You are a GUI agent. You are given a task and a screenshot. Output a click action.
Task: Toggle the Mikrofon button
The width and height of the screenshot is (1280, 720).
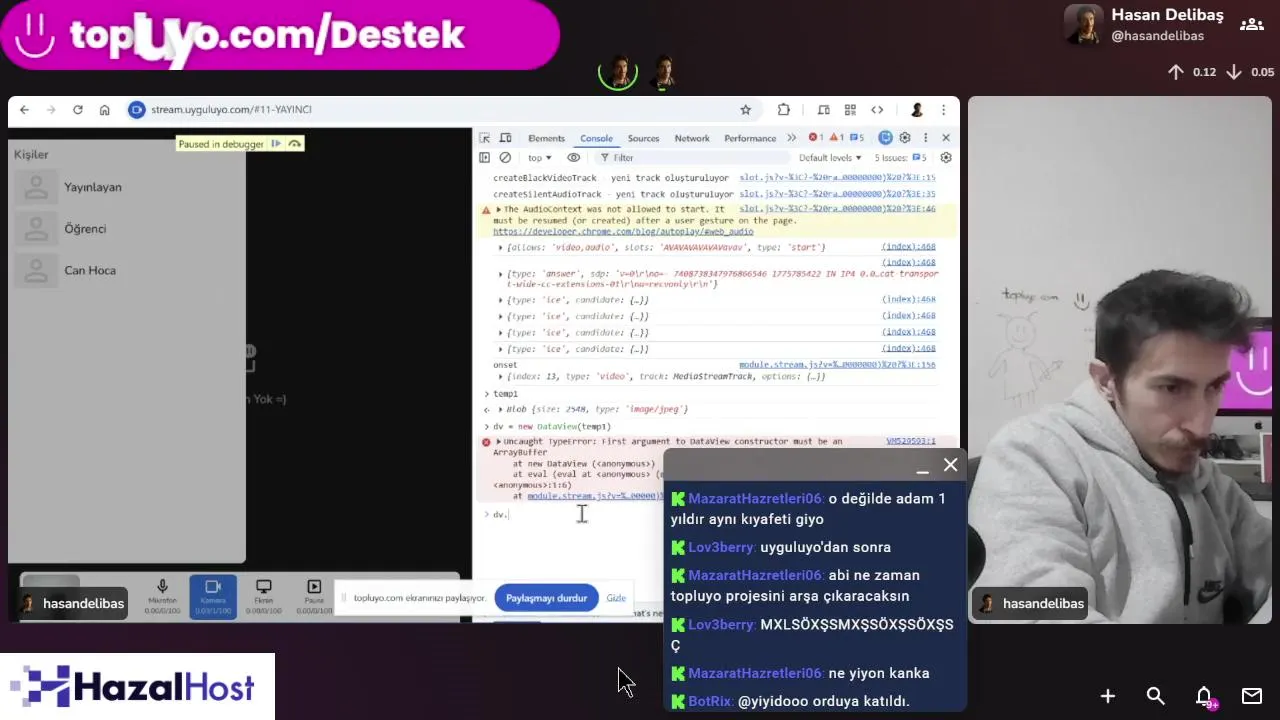162,596
